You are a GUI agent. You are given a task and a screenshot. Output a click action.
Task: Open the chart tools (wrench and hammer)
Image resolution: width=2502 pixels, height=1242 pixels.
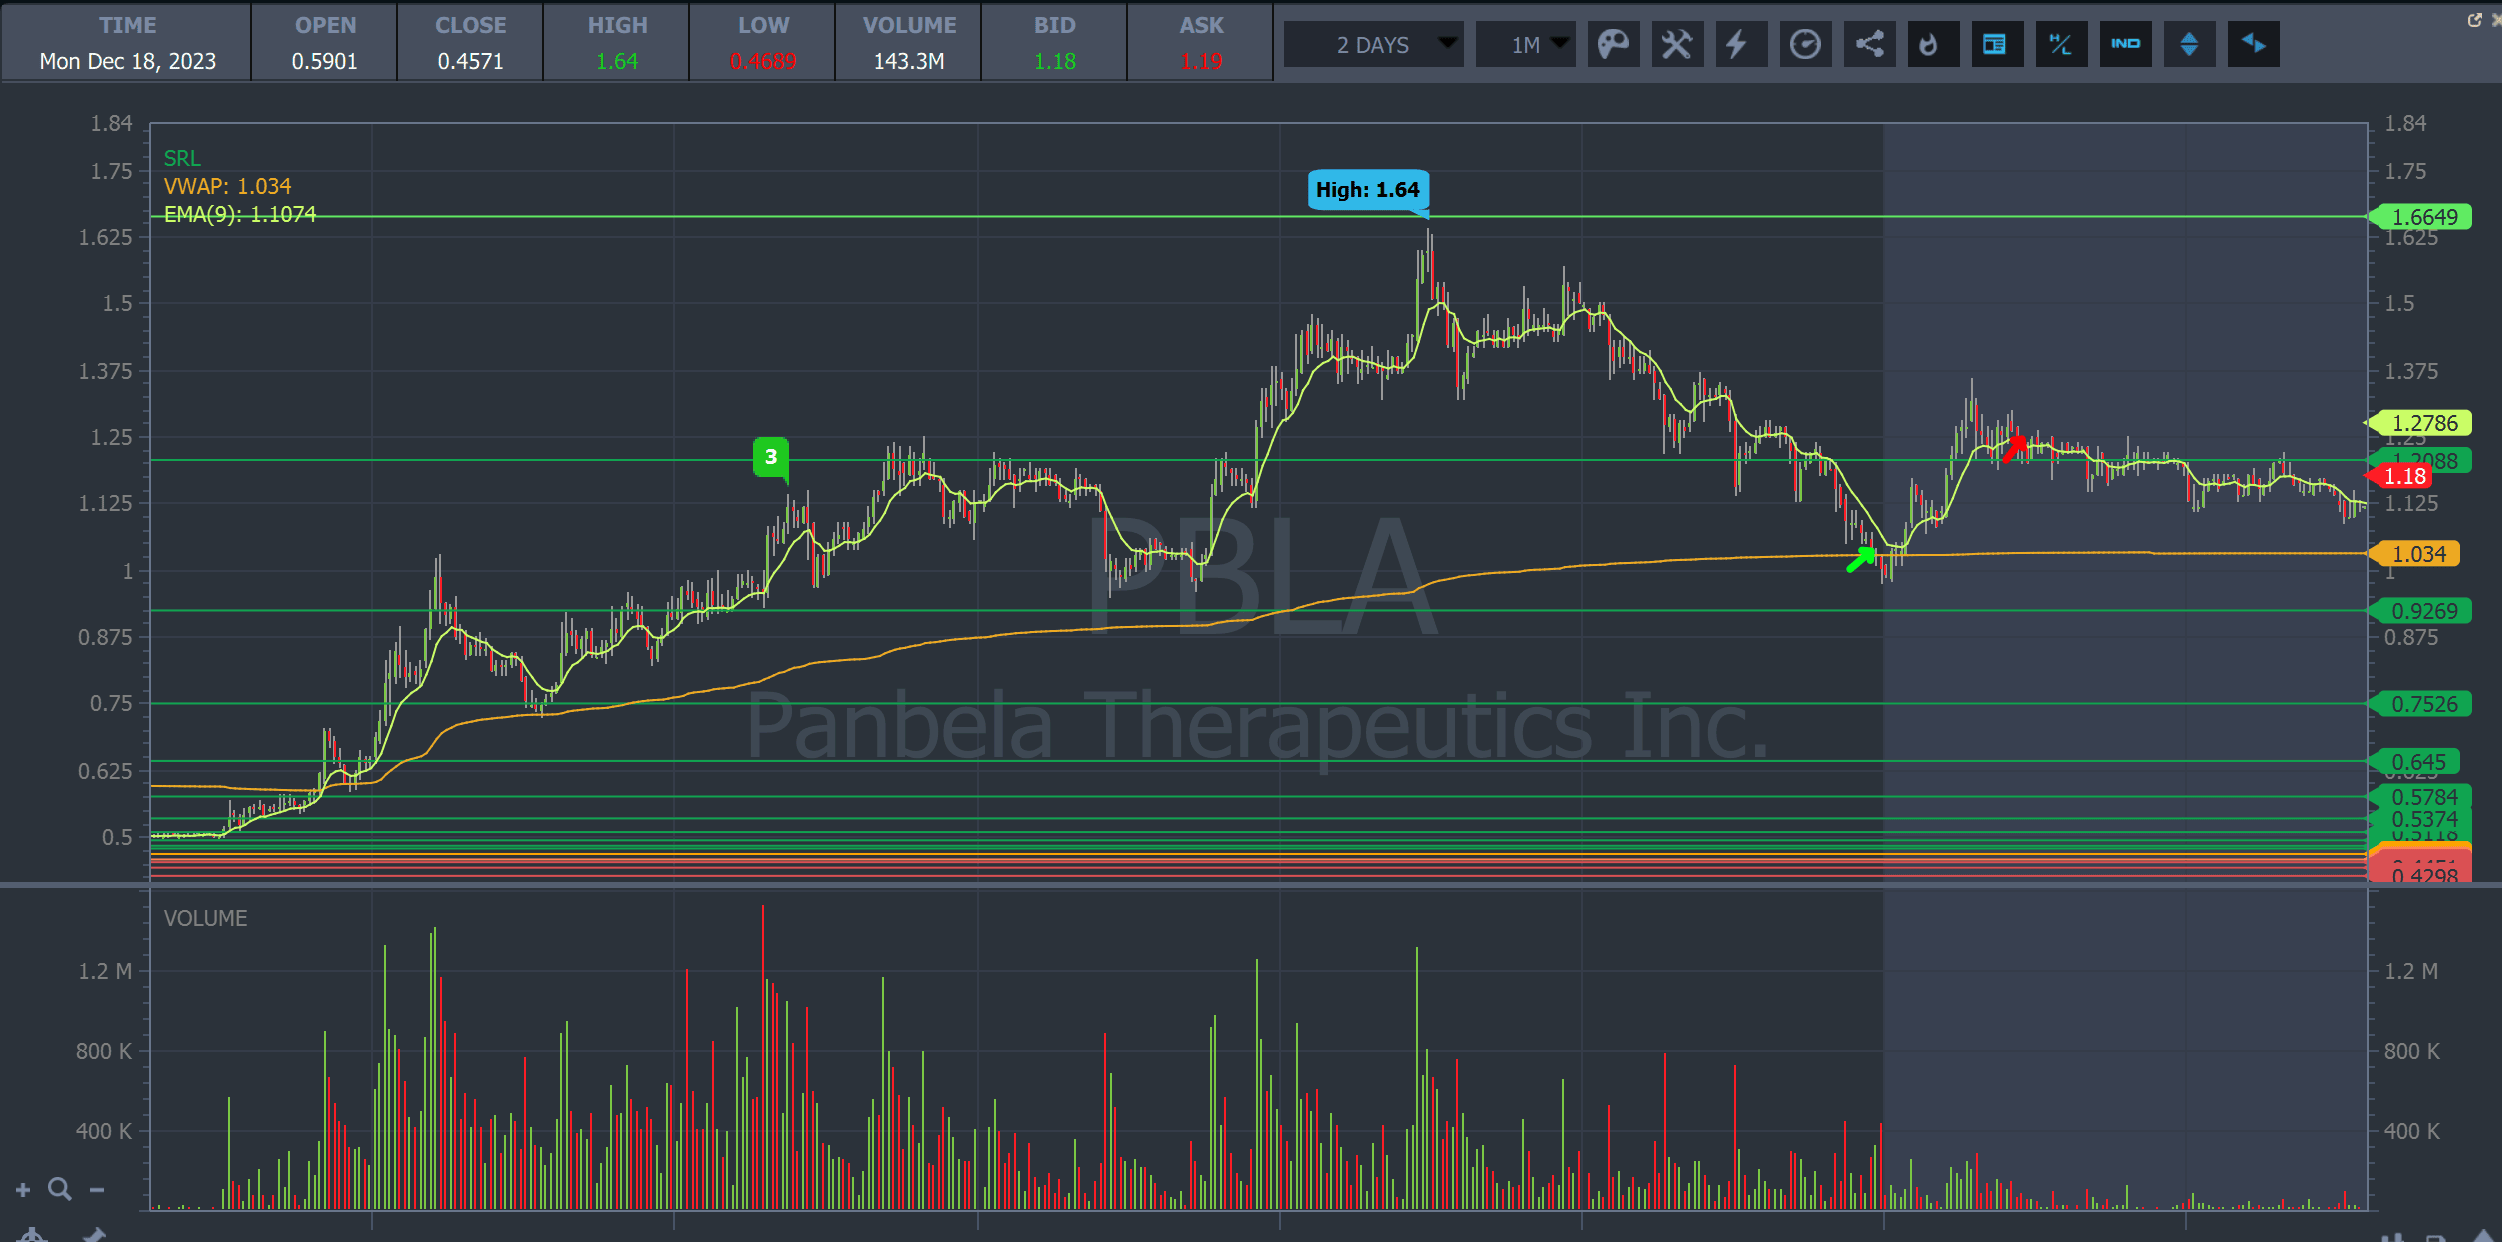pyautogui.click(x=1676, y=44)
